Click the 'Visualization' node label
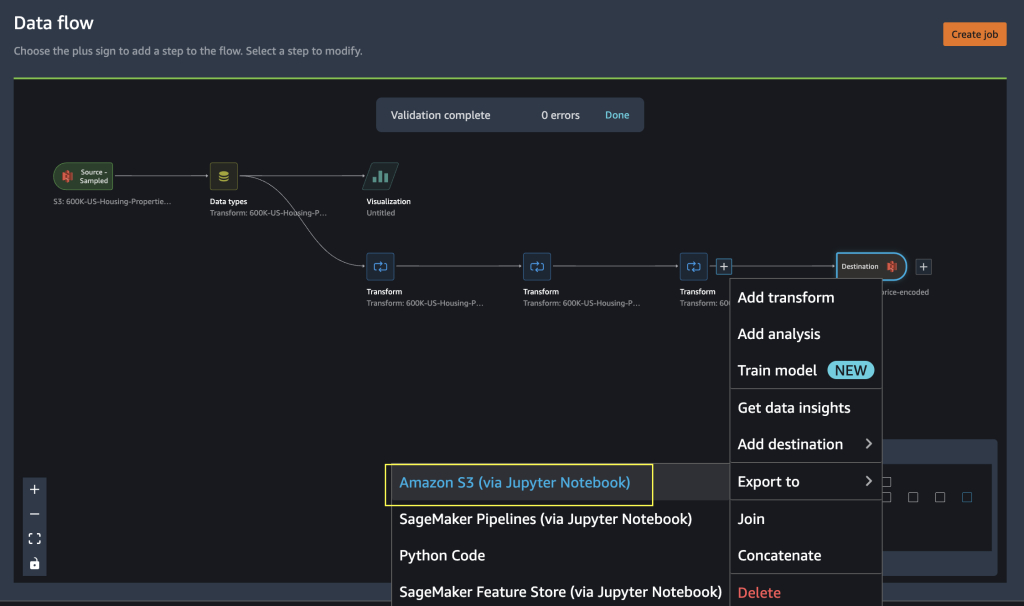 389,202
